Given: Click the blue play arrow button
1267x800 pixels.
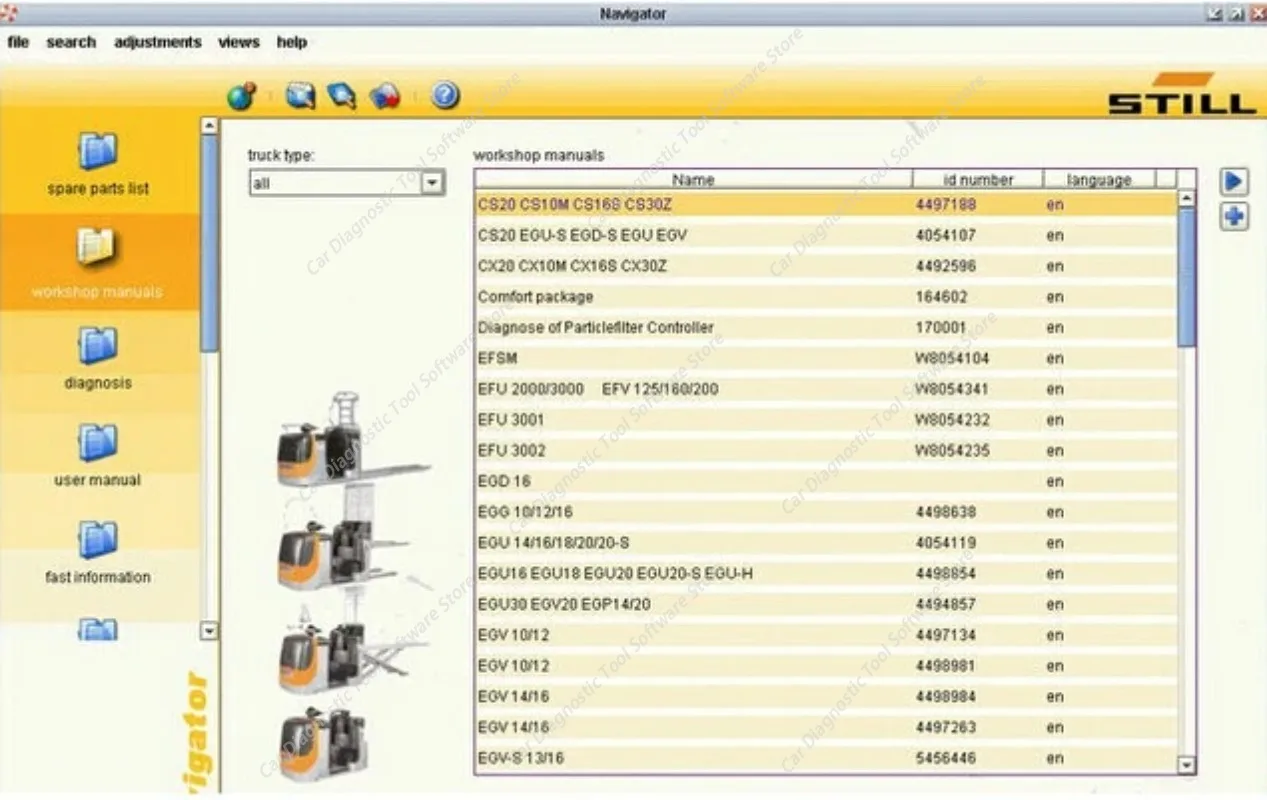Looking at the screenshot, I should (1234, 182).
